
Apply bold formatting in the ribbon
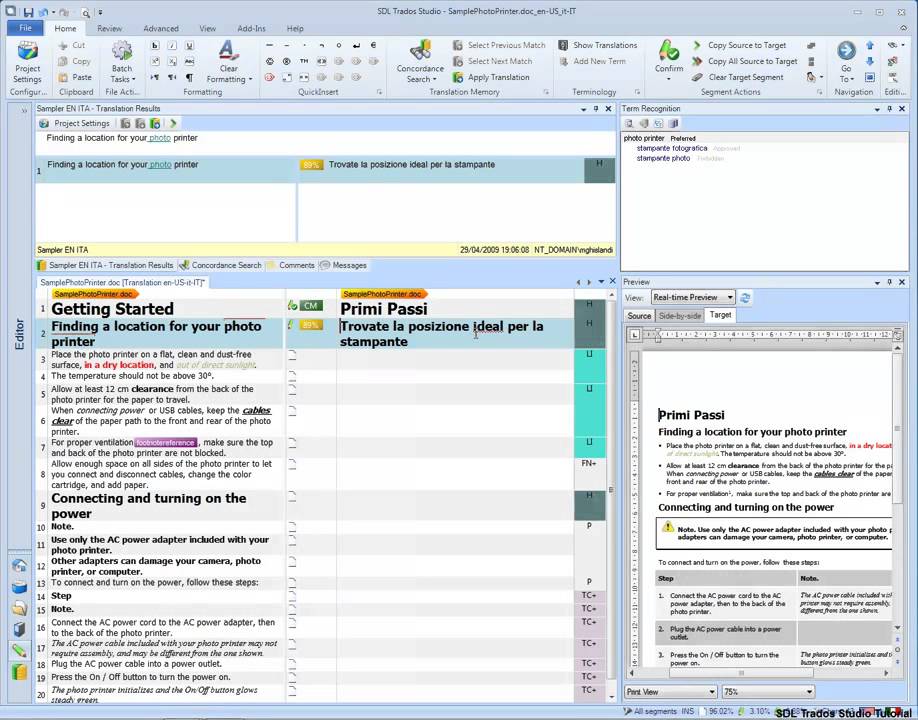[x=155, y=45]
